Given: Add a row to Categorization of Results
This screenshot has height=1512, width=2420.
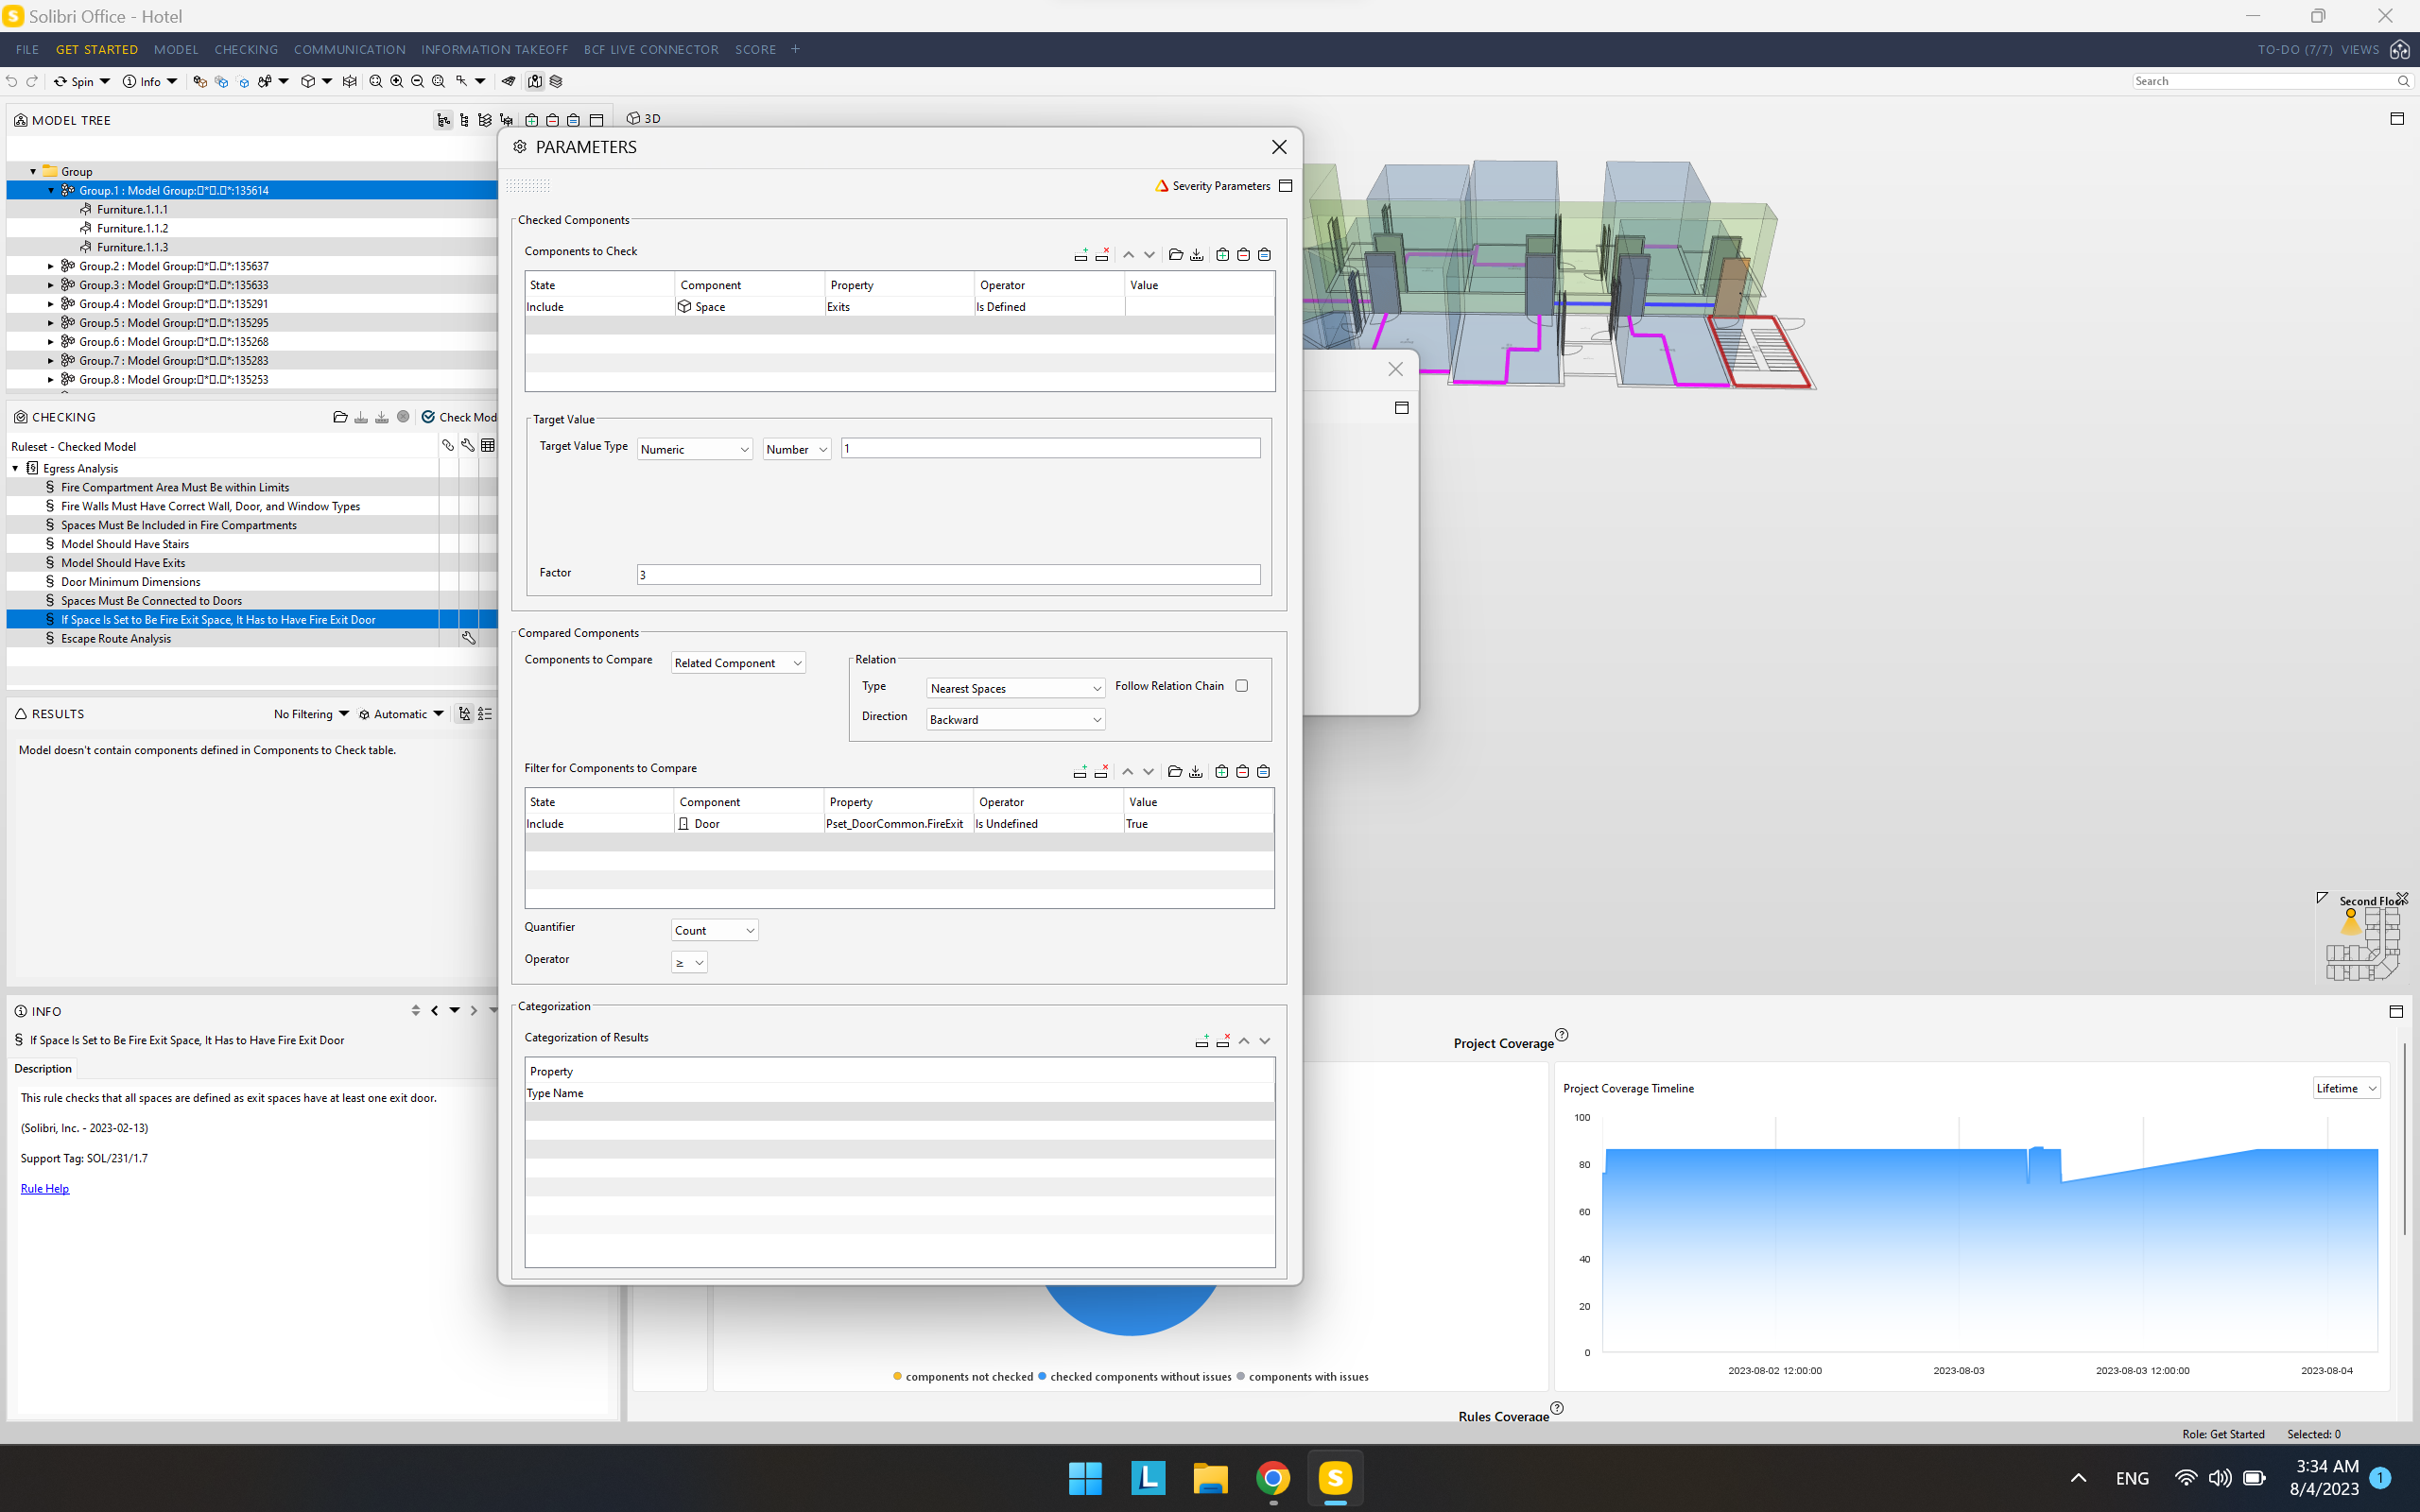Looking at the screenshot, I should coord(1202,1041).
